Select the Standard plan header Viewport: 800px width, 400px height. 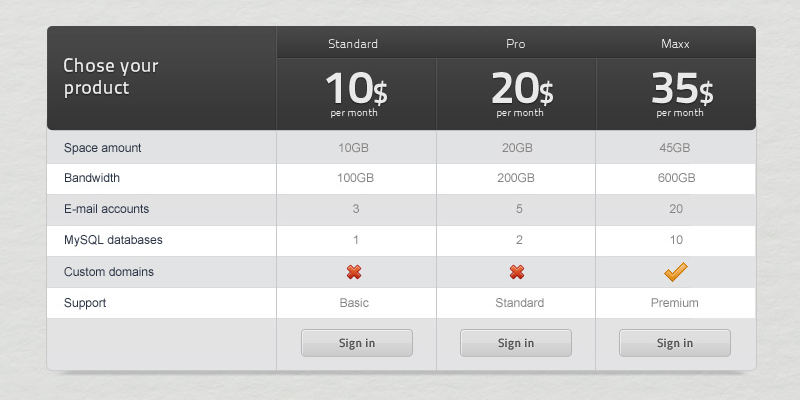[x=353, y=44]
